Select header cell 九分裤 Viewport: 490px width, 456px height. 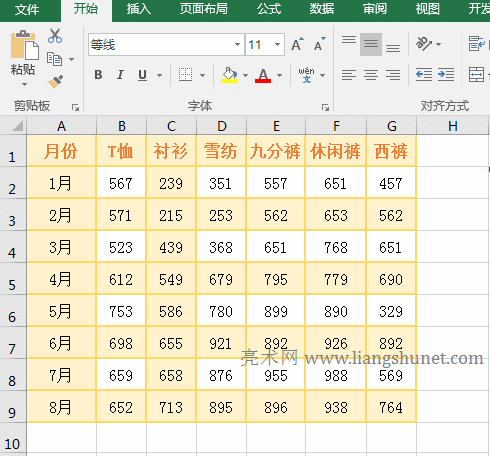point(276,151)
